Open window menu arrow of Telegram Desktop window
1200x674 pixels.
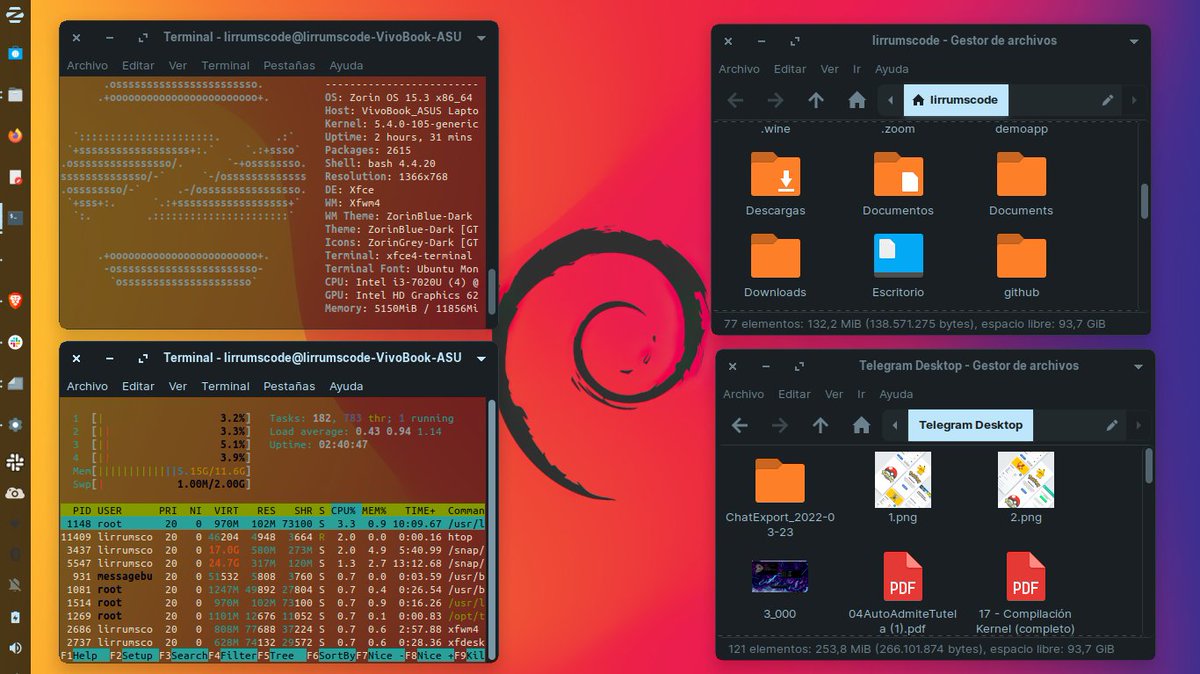(x=1138, y=366)
